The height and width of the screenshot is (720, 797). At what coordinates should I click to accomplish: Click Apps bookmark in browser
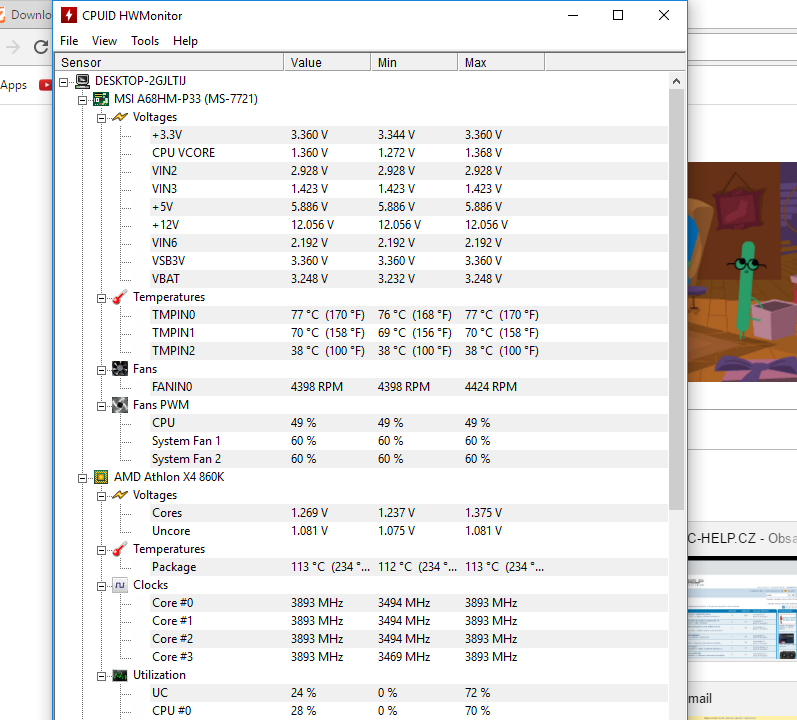tap(14, 85)
